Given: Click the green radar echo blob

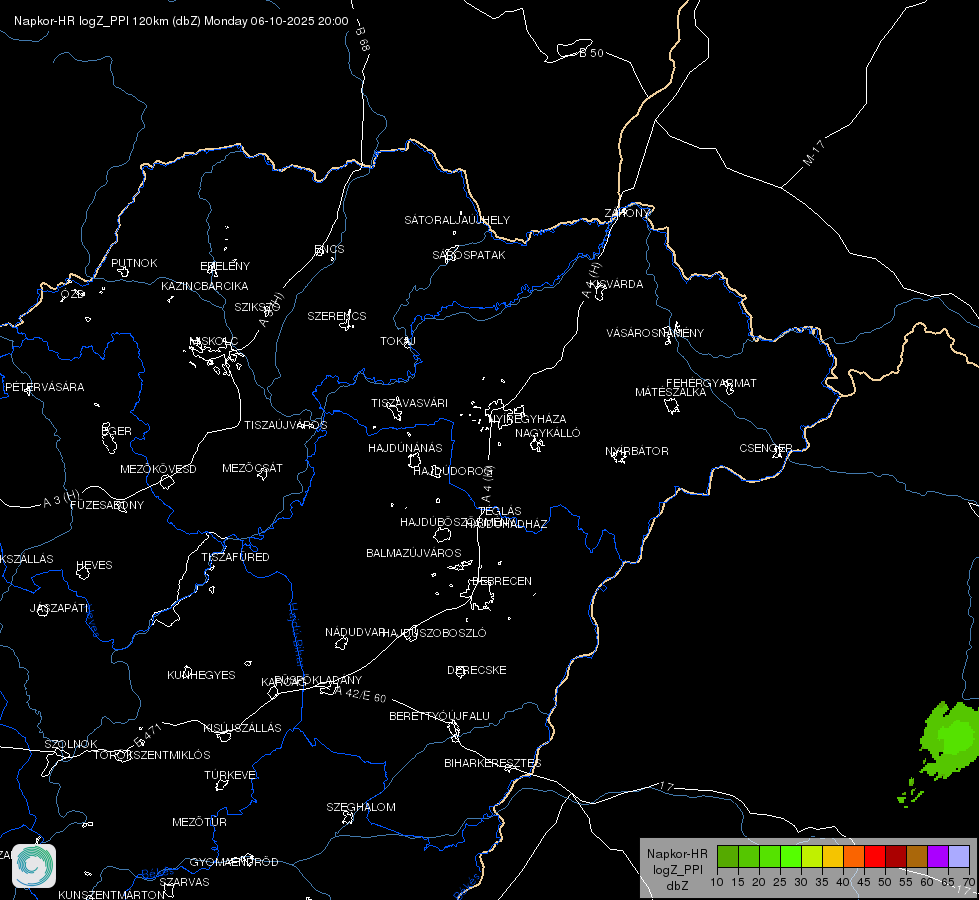Looking at the screenshot, I should (x=948, y=740).
